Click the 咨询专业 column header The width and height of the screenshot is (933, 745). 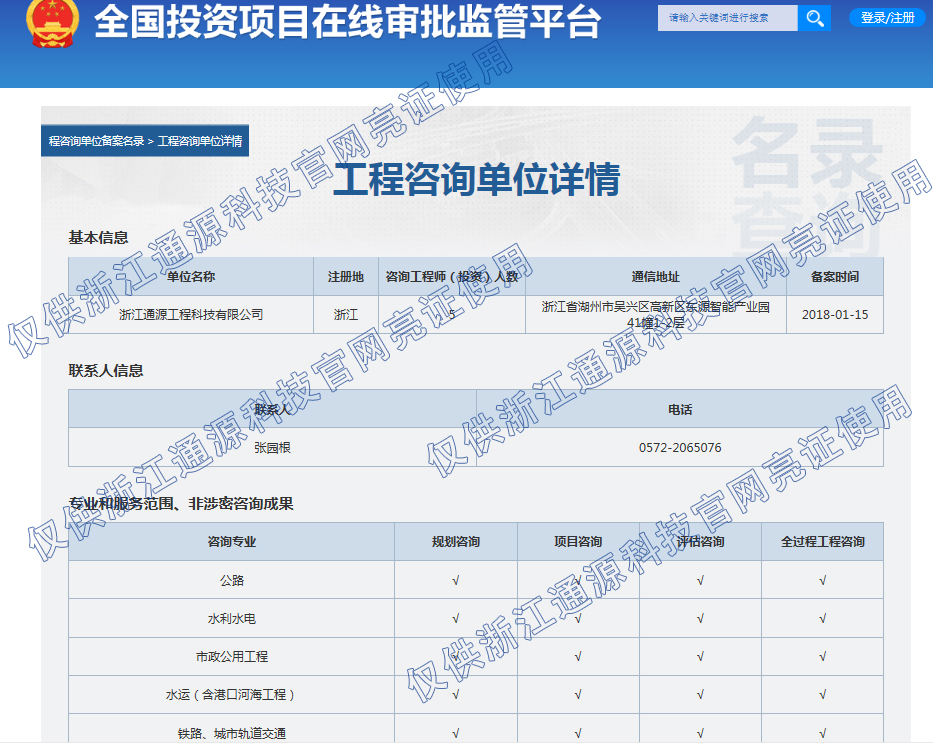tap(232, 542)
